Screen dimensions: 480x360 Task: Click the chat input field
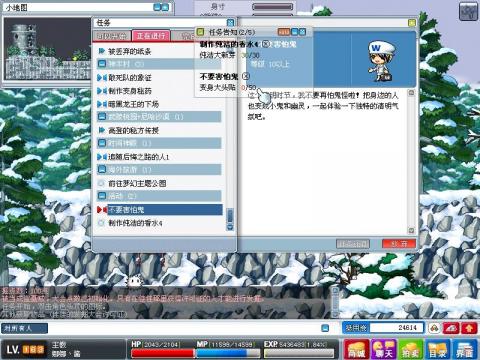(185, 328)
